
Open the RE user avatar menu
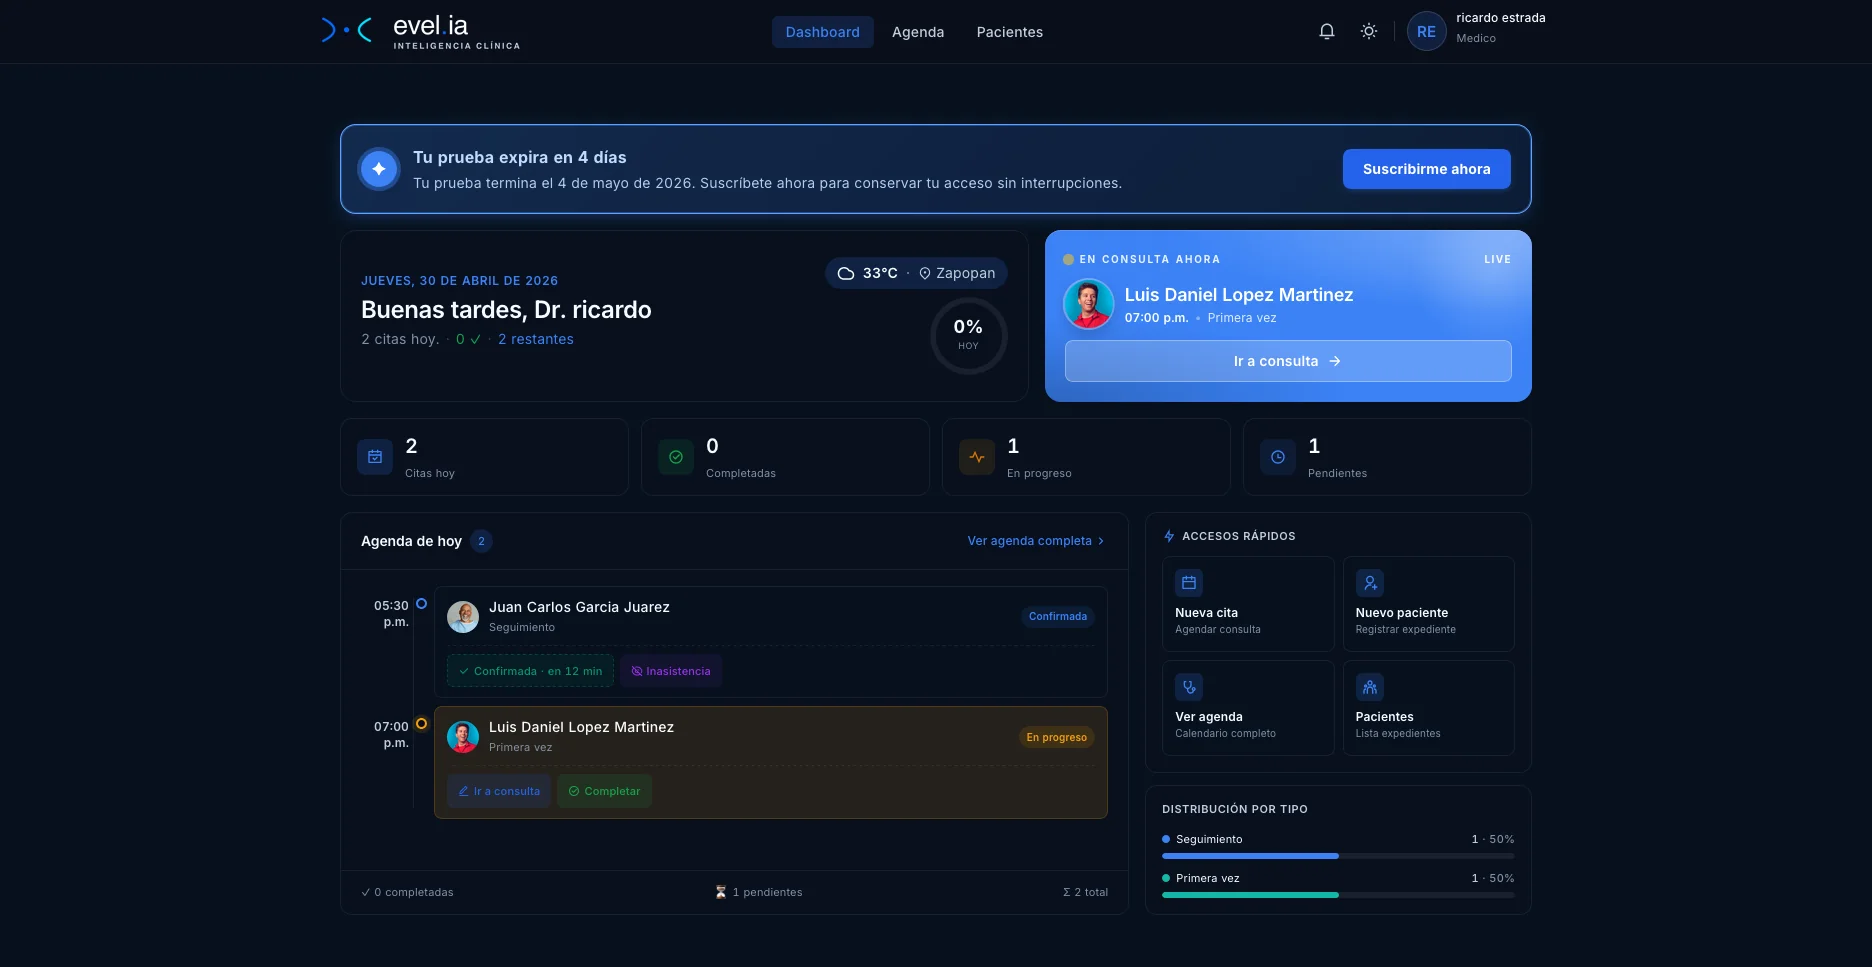(1426, 31)
